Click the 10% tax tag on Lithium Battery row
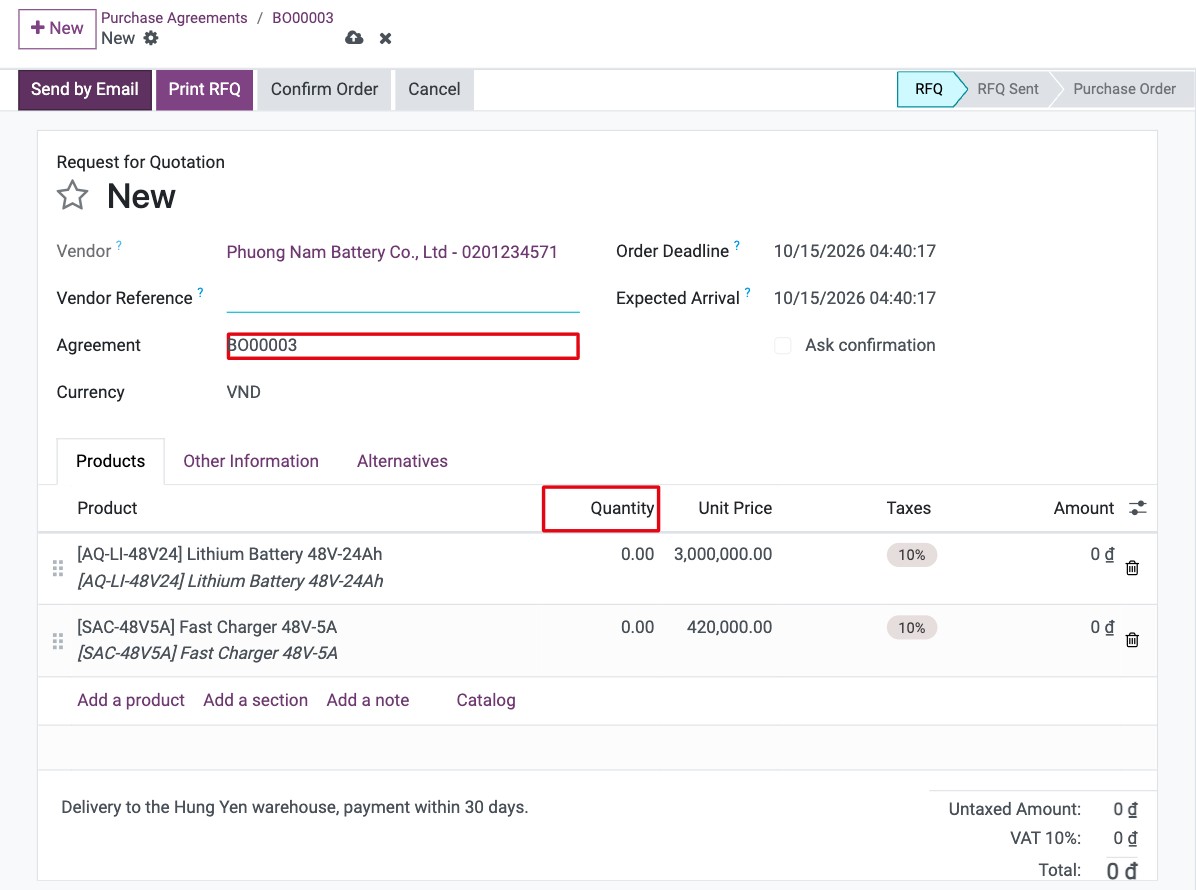Screen dimensions: 1196x890 point(911,555)
